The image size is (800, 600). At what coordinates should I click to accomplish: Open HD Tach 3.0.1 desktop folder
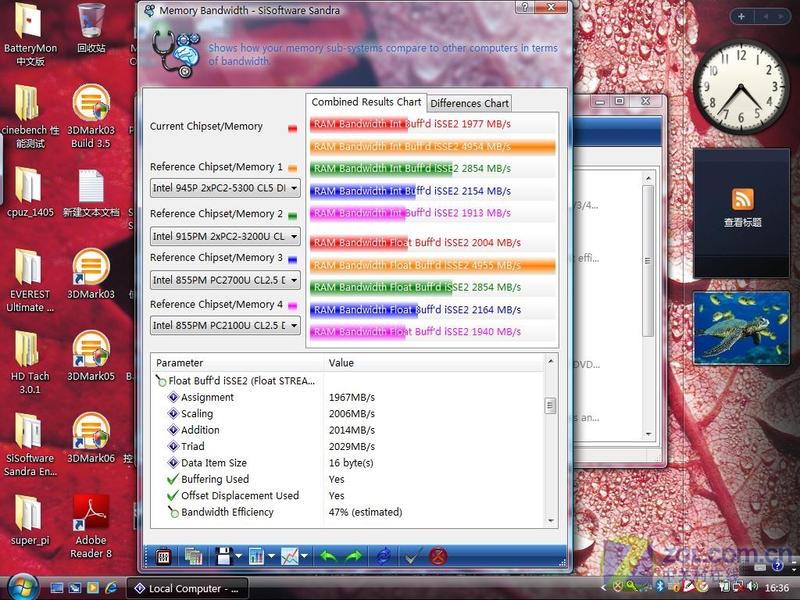[x=30, y=363]
